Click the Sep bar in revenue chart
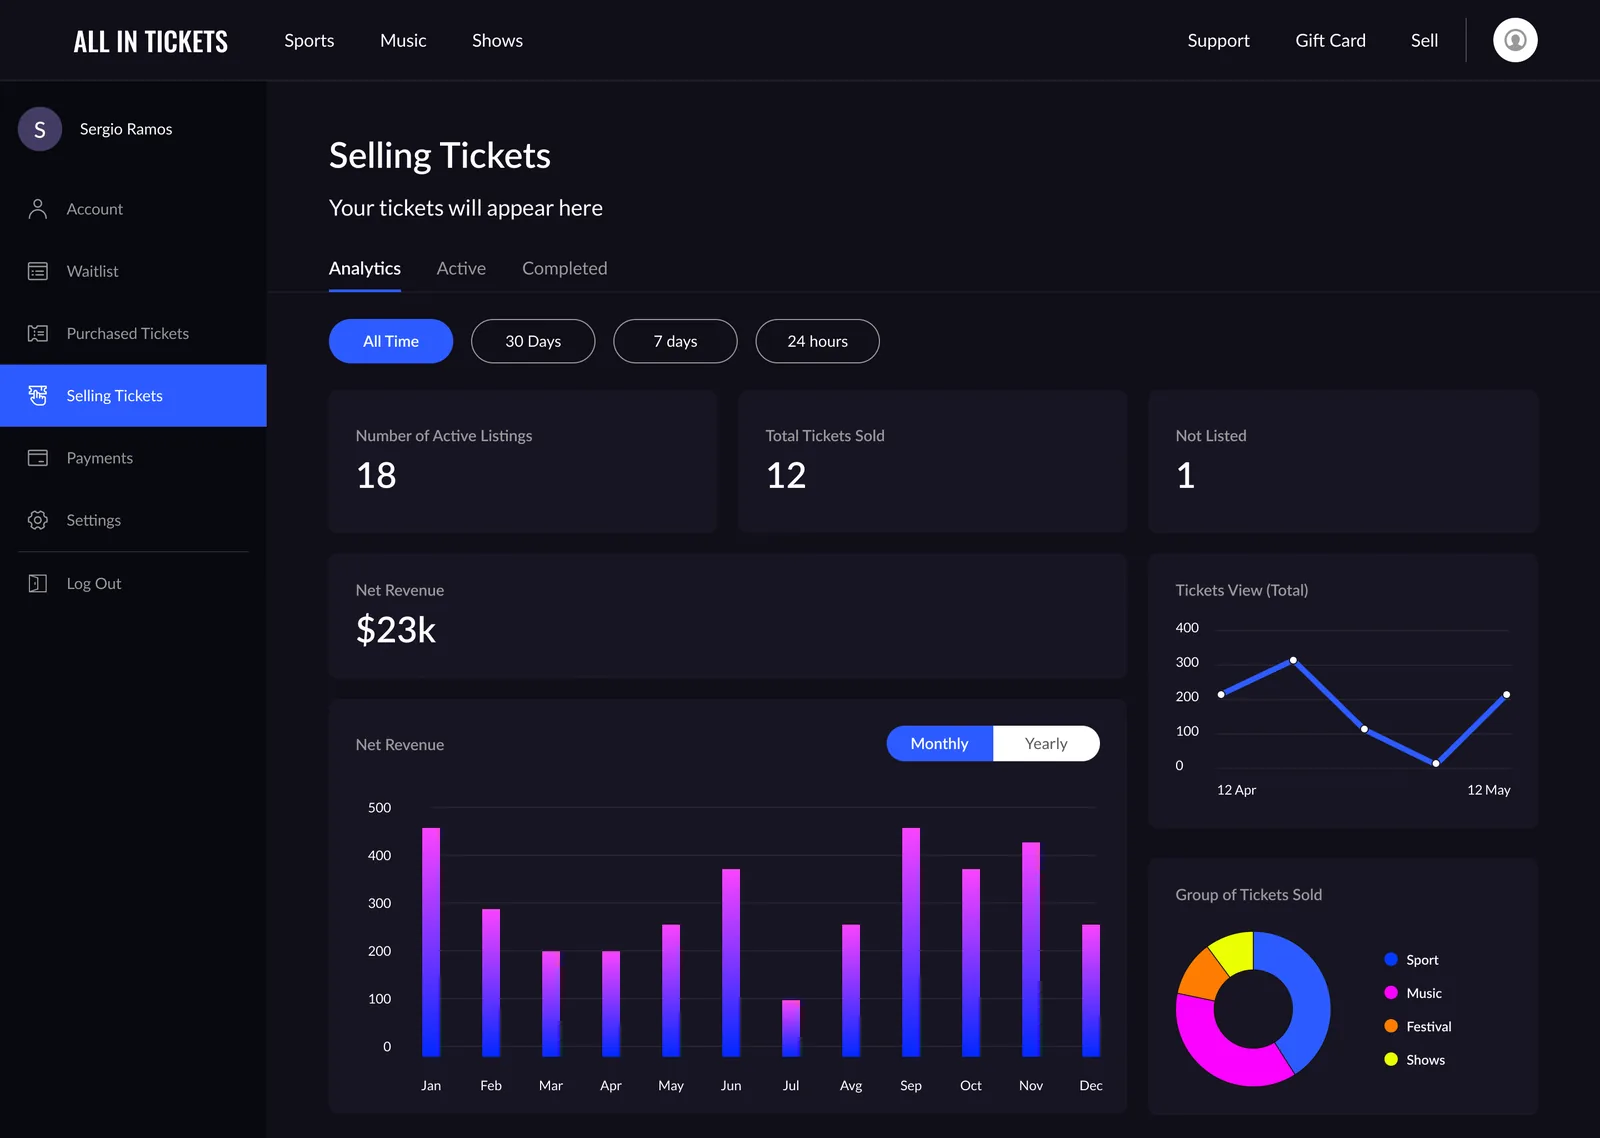 (911, 942)
